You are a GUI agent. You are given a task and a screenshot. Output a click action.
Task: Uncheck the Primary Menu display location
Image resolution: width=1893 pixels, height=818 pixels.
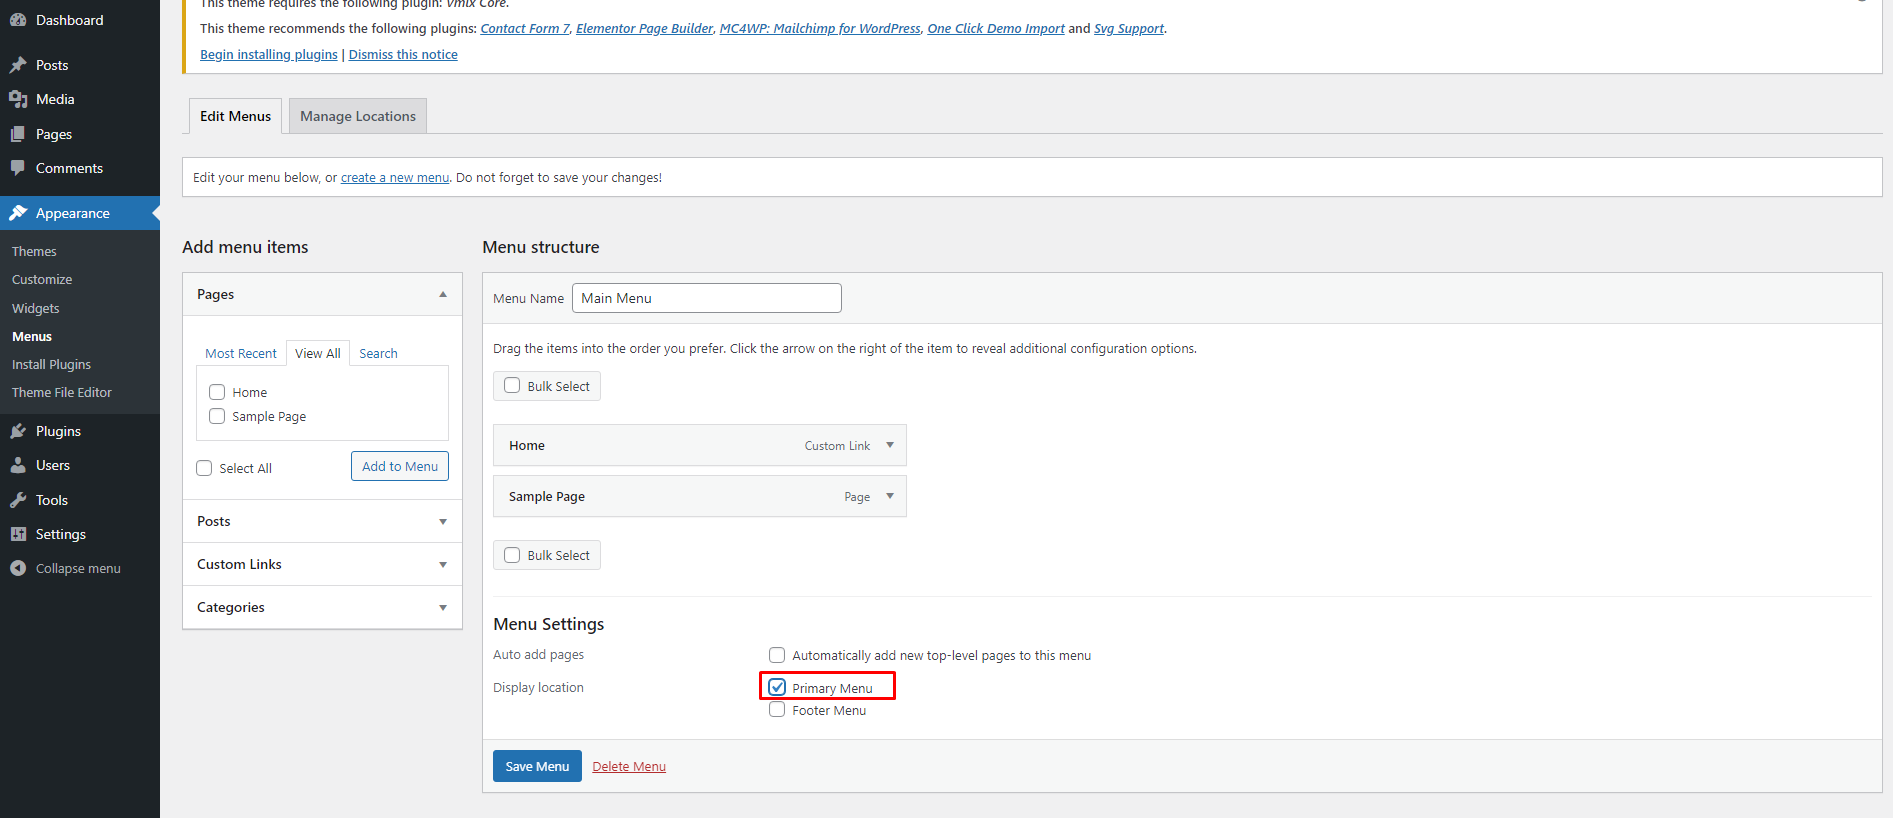[777, 688]
